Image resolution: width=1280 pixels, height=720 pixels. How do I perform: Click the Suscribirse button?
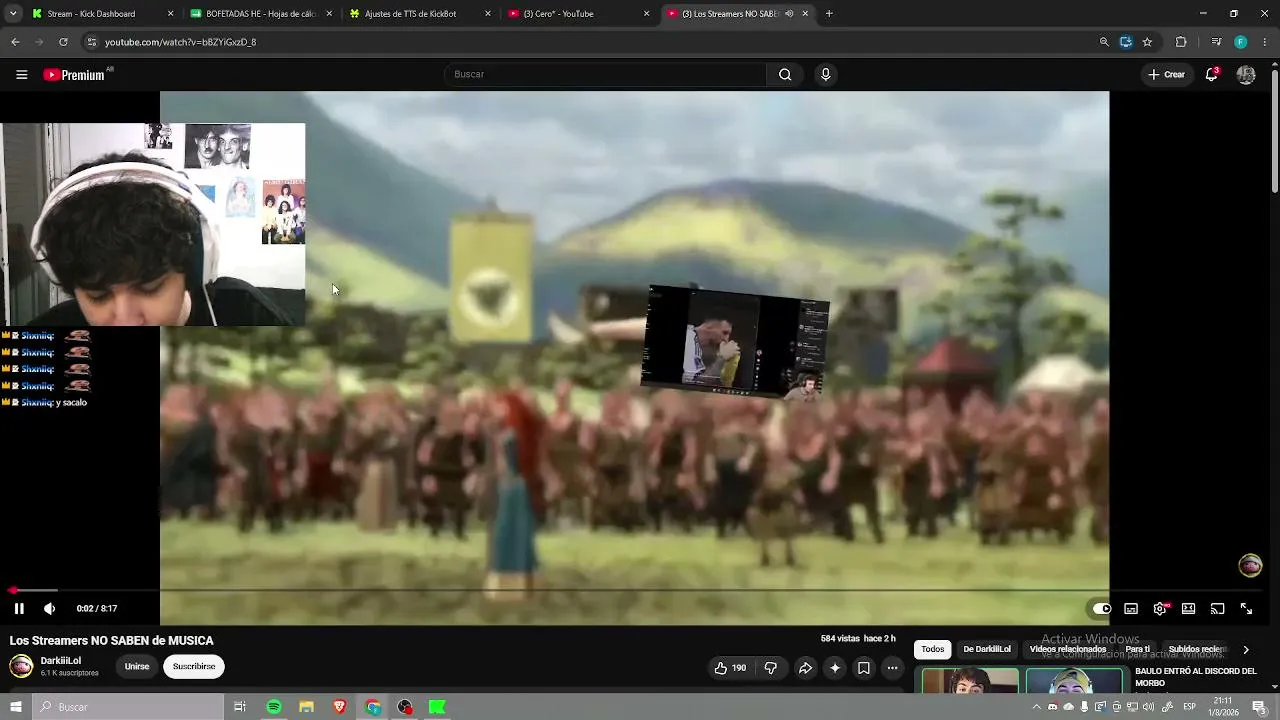click(x=194, y=666)
